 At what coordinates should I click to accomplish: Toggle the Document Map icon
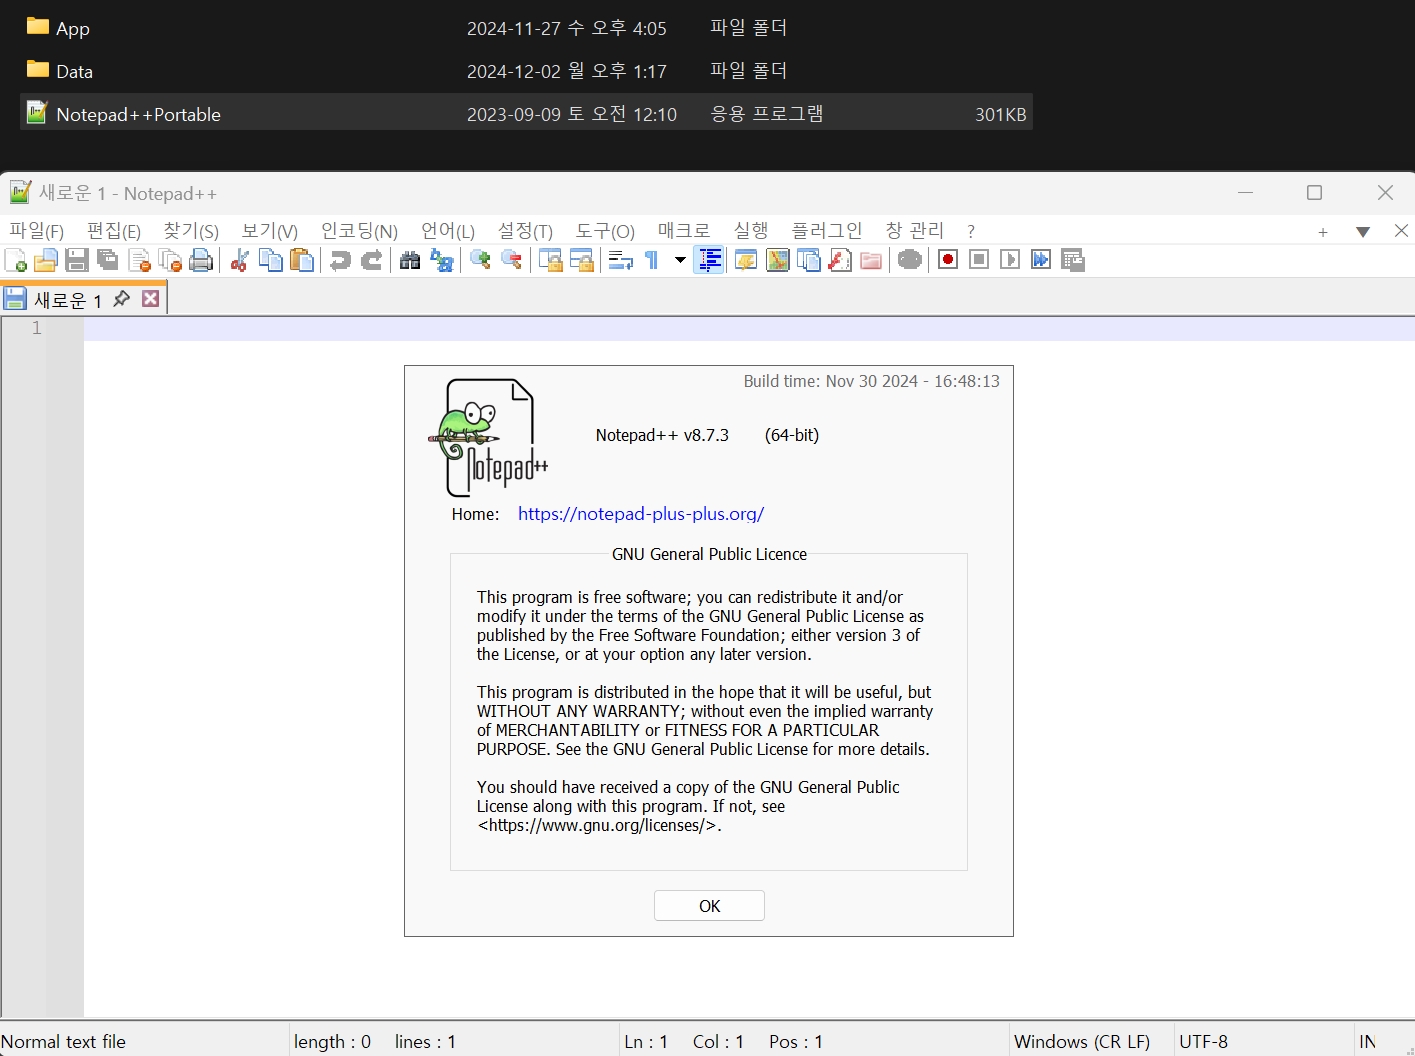(x=778, y=261)
